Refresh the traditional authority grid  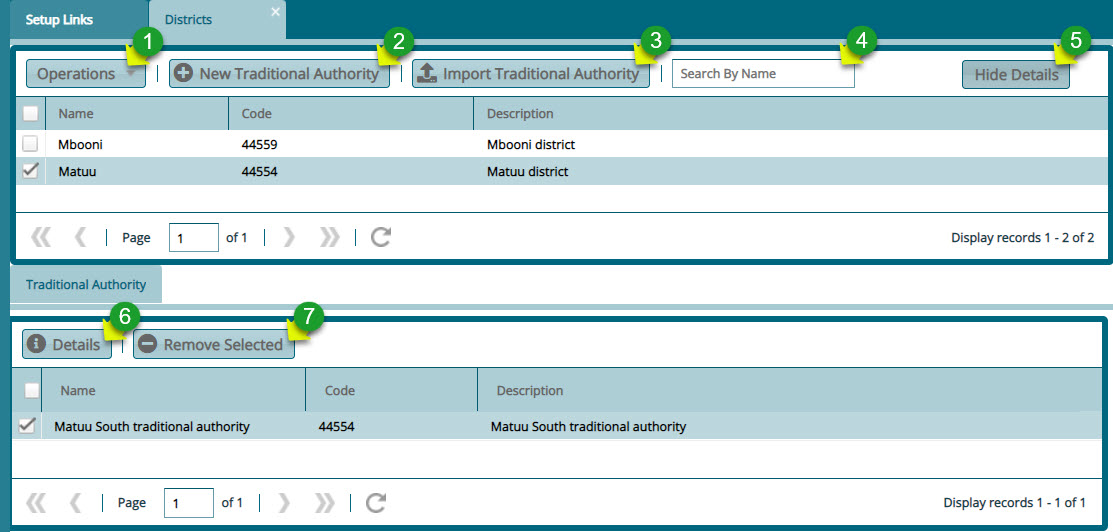point(376,503)
